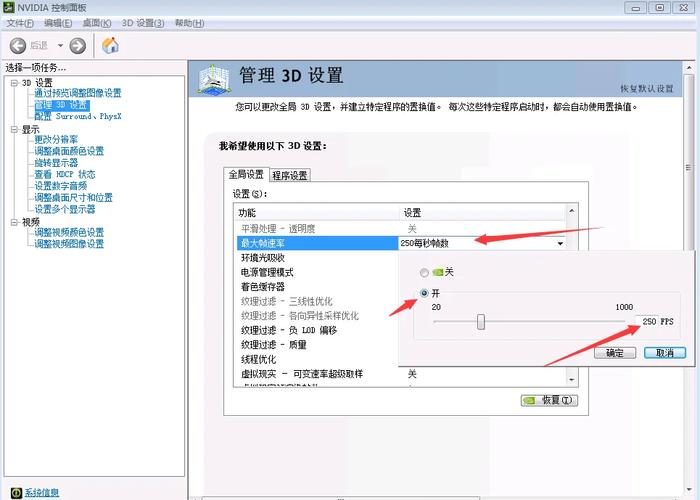Select 管理 3D 设置 in tree
The width and height of the screenshot is (700, 500).
[62, 105]
